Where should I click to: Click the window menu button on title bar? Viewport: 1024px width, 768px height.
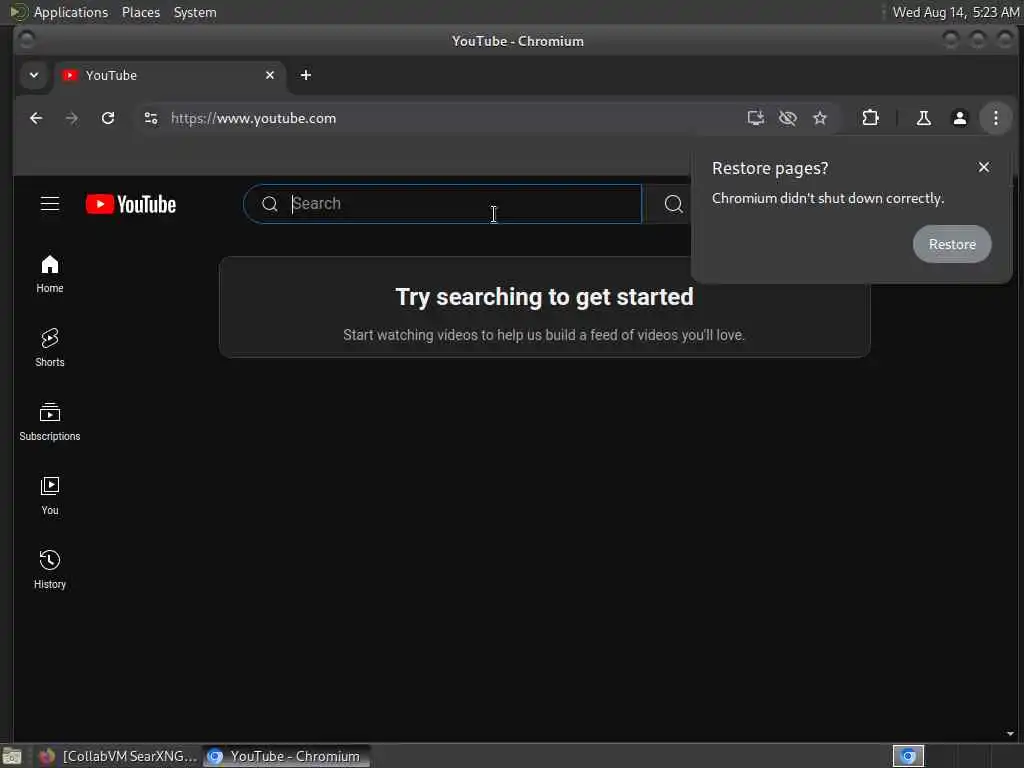[26, 40]
